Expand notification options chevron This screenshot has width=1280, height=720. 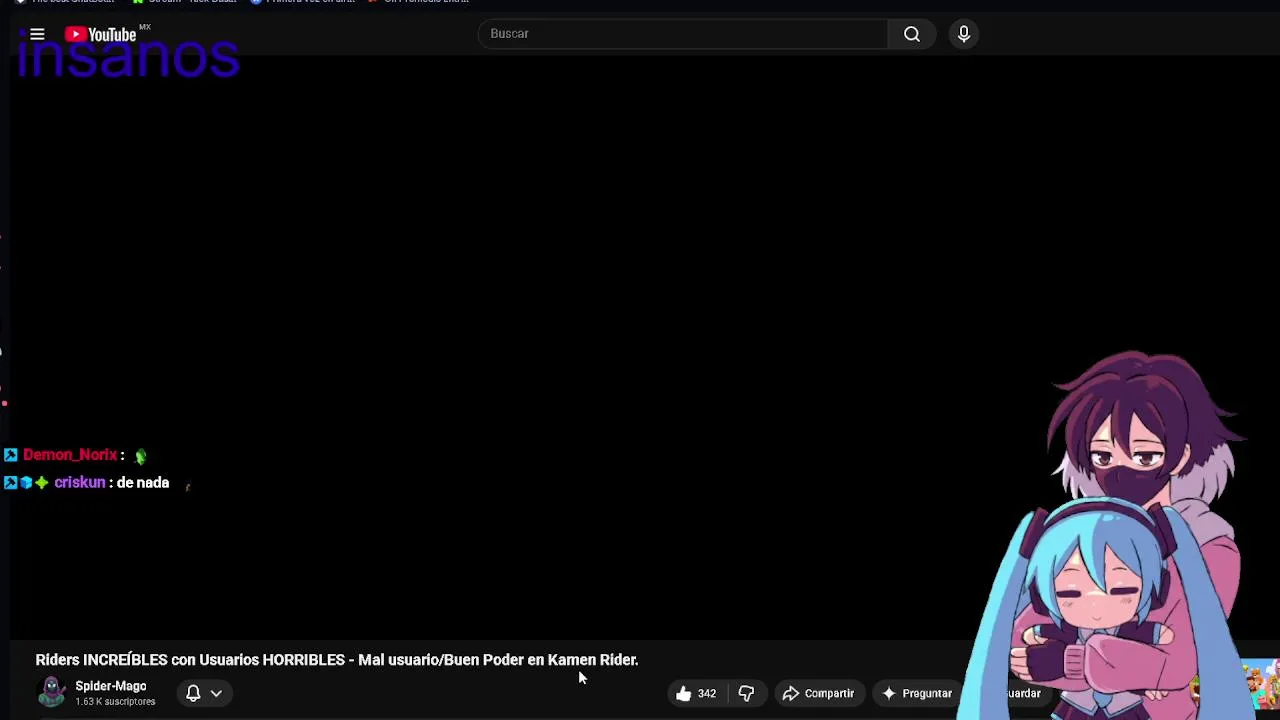coord(216,693)
